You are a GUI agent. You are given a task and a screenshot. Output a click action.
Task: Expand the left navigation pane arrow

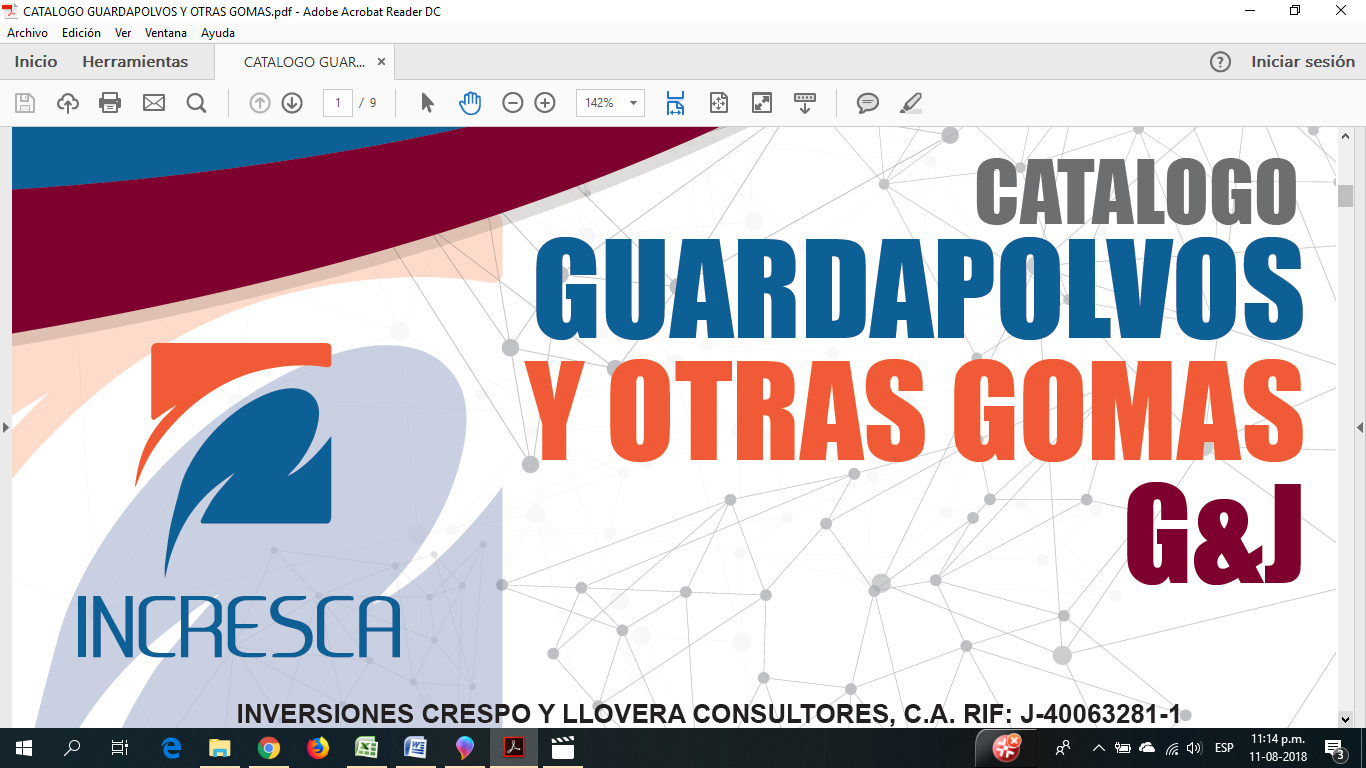(5, 427)
